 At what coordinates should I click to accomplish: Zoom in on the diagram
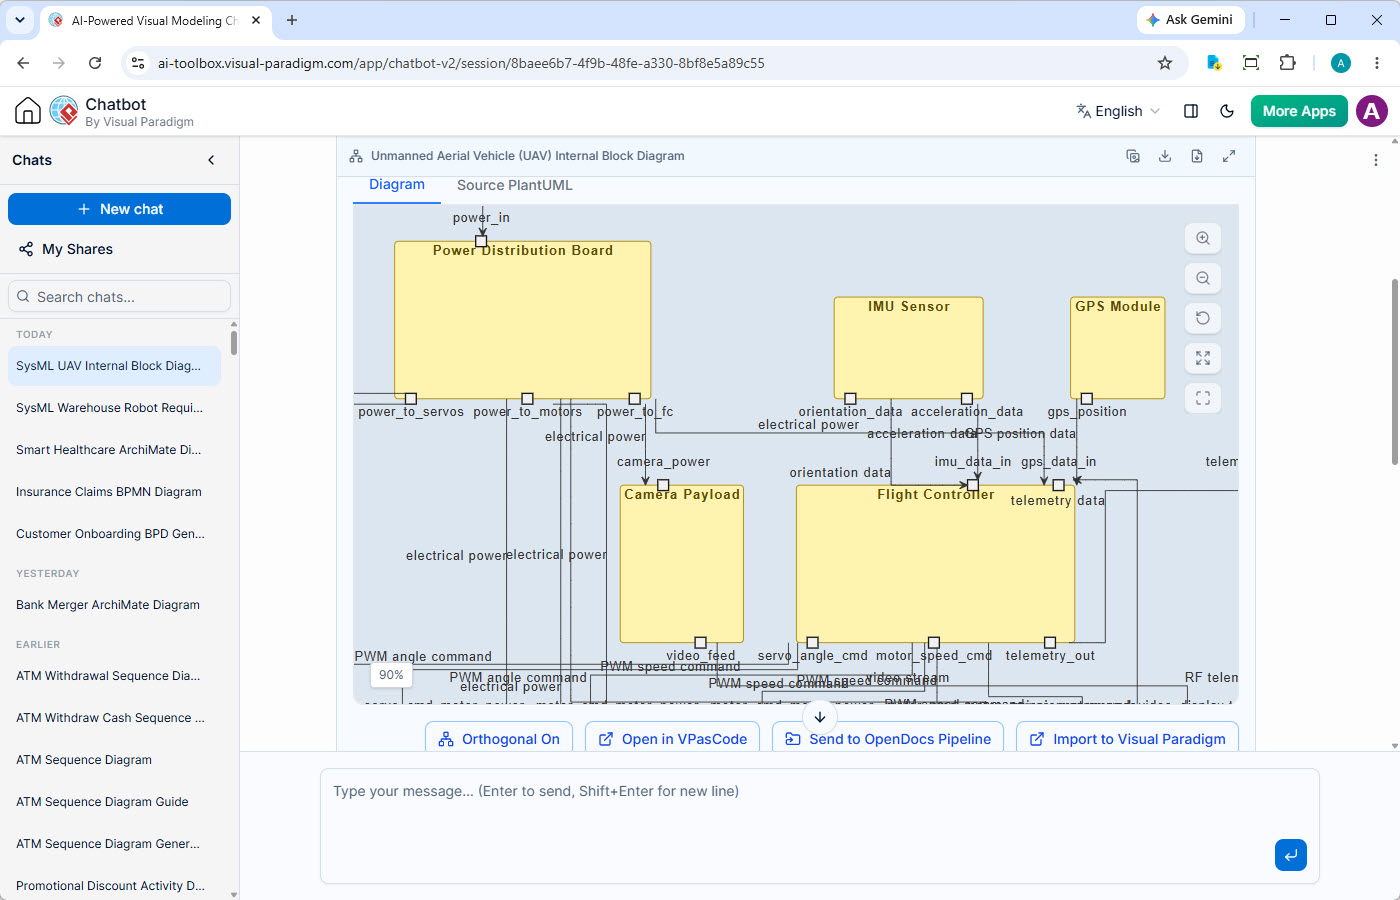click(x=1203, y=238)
